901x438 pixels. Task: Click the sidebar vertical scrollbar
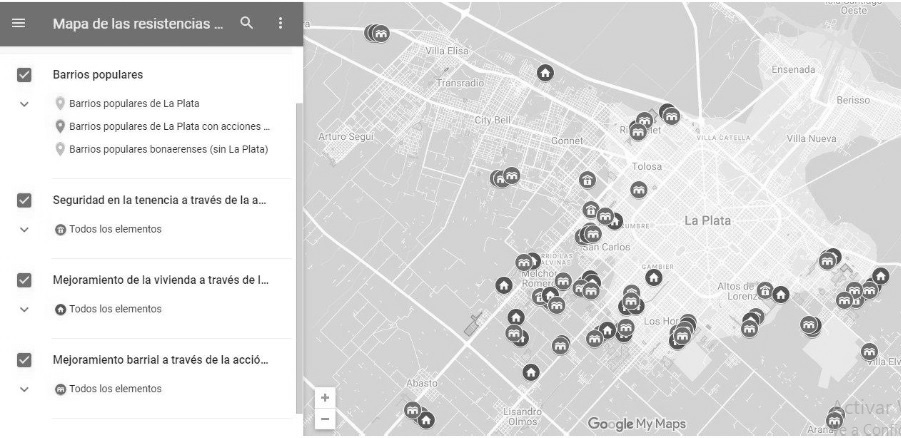click(x=297, y=250)
